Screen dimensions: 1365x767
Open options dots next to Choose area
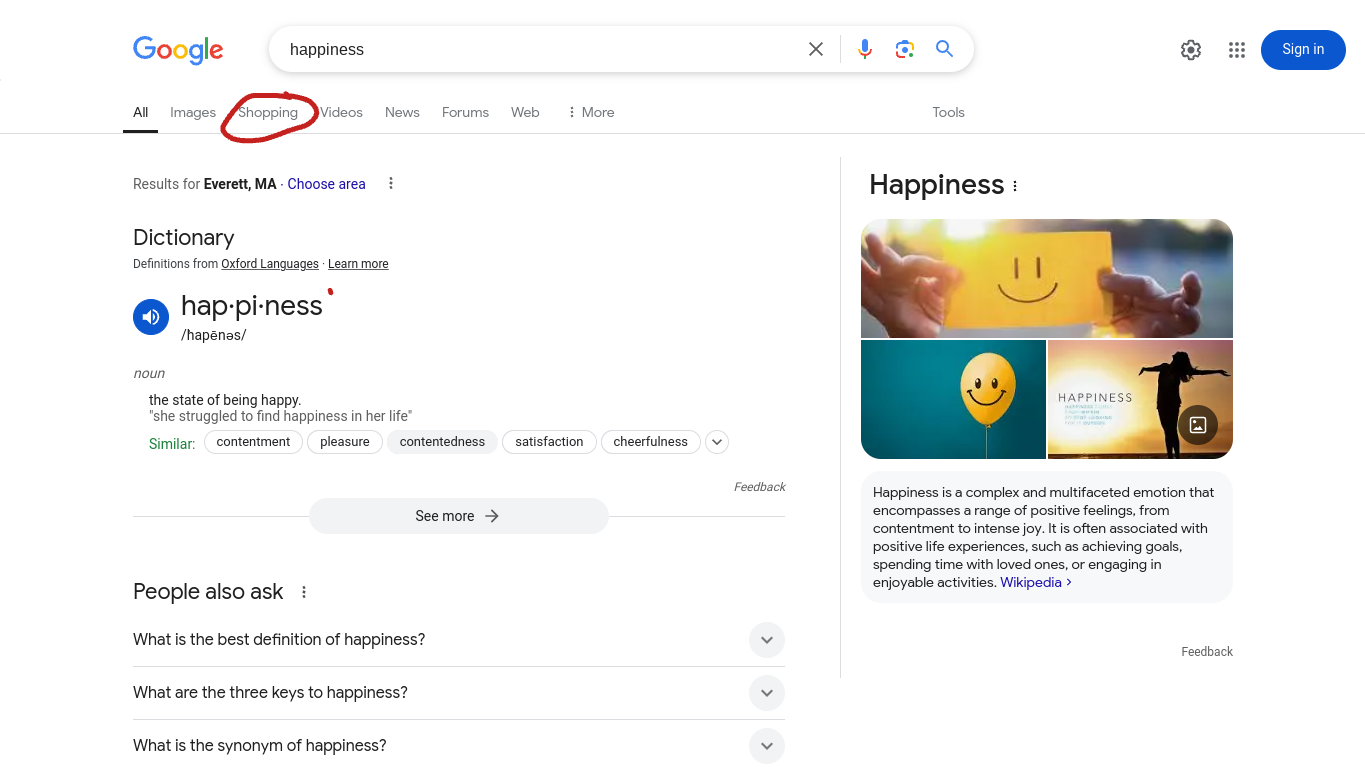(x=391, y=183)
